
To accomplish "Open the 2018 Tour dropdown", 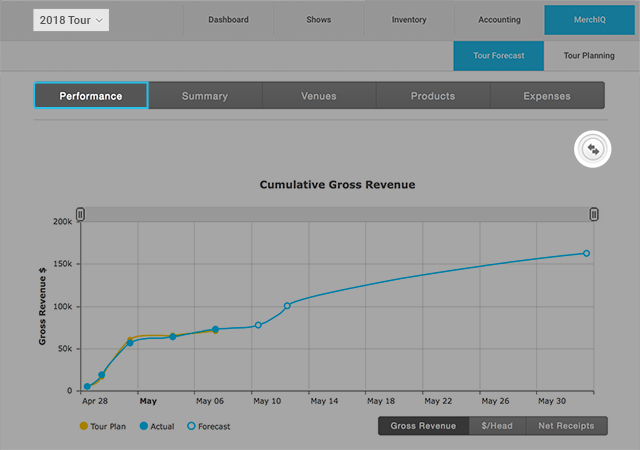I will click(x=72, y=20).
